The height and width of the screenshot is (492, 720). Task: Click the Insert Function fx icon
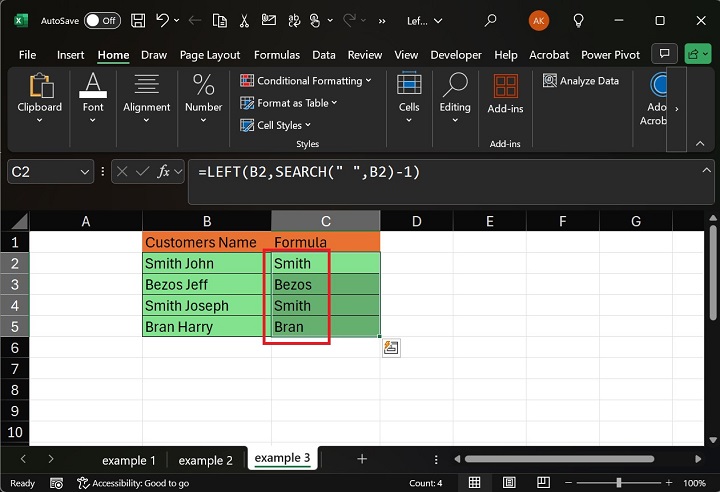[x=164, y=172]
